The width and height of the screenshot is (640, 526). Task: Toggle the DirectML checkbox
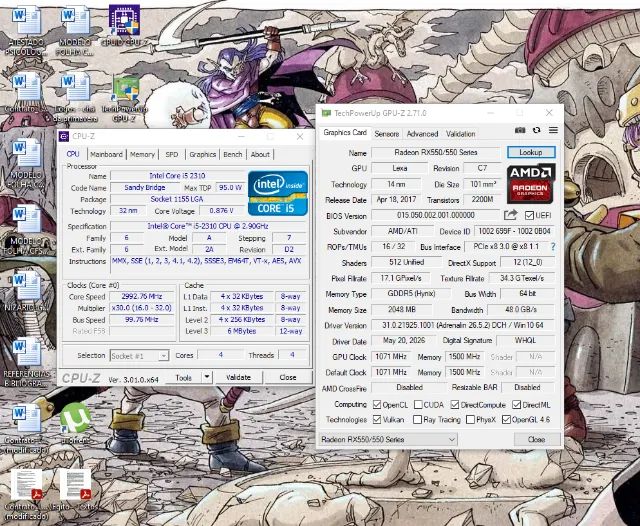516,405
